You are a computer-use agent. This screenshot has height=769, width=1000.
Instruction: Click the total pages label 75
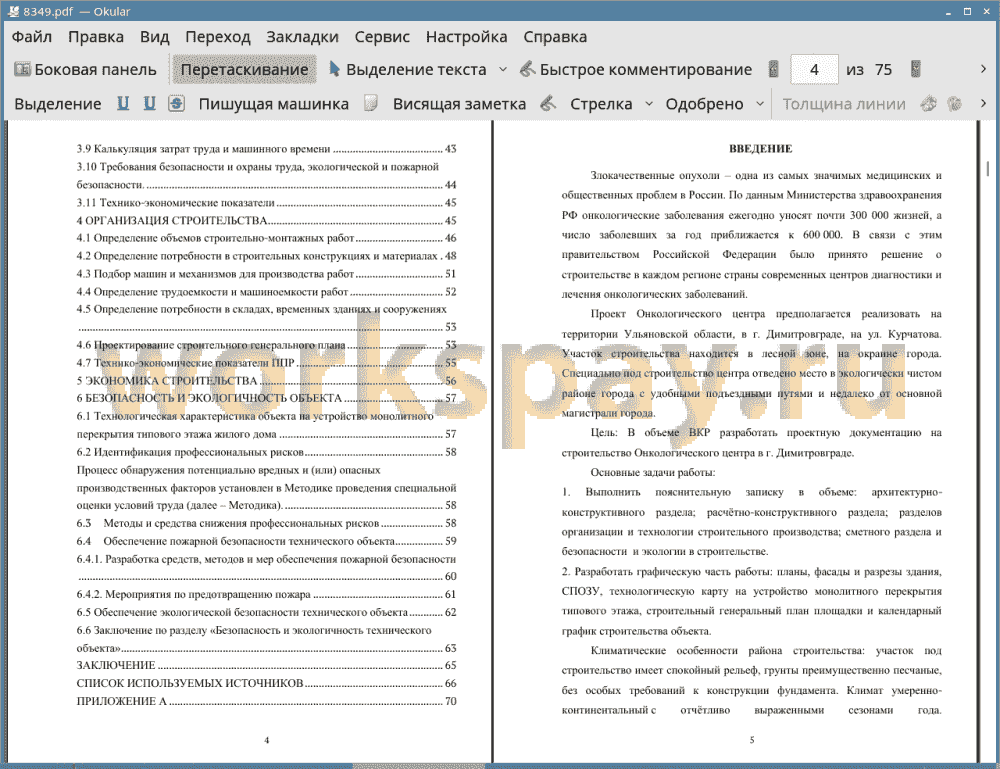coord(883,70)
